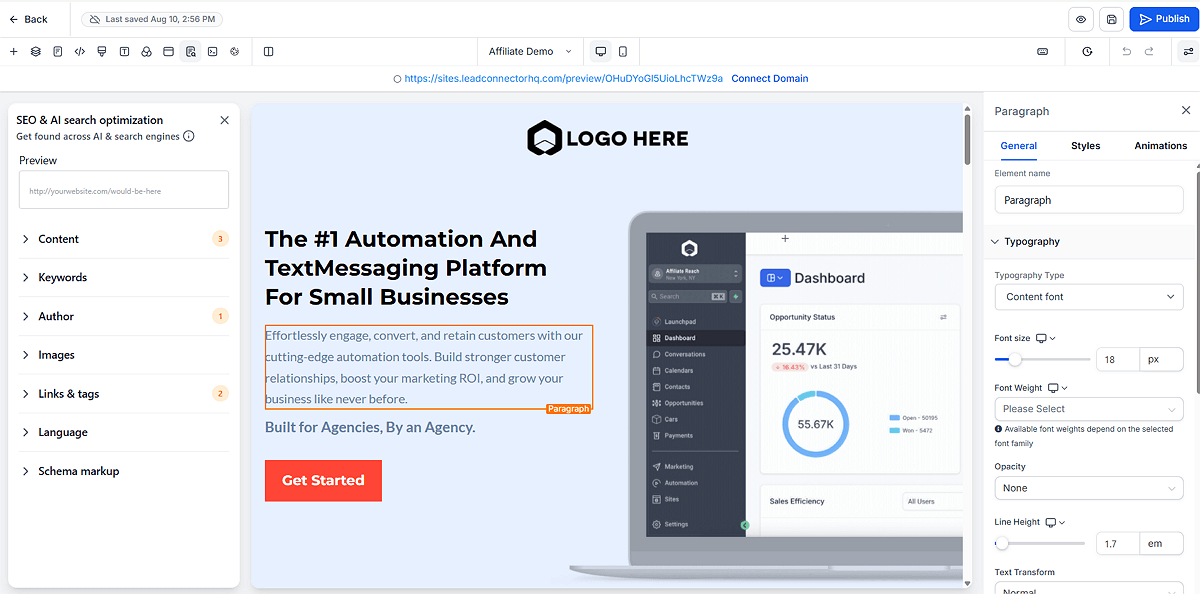Switch to desktop device view

click(x=601, y=51)
